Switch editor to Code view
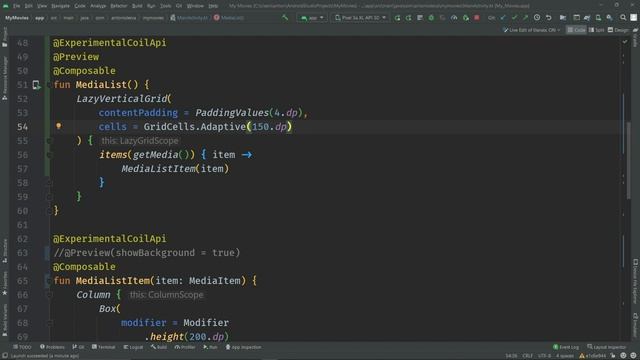Viewport: 640px width, 360px height. pos(576,30)
